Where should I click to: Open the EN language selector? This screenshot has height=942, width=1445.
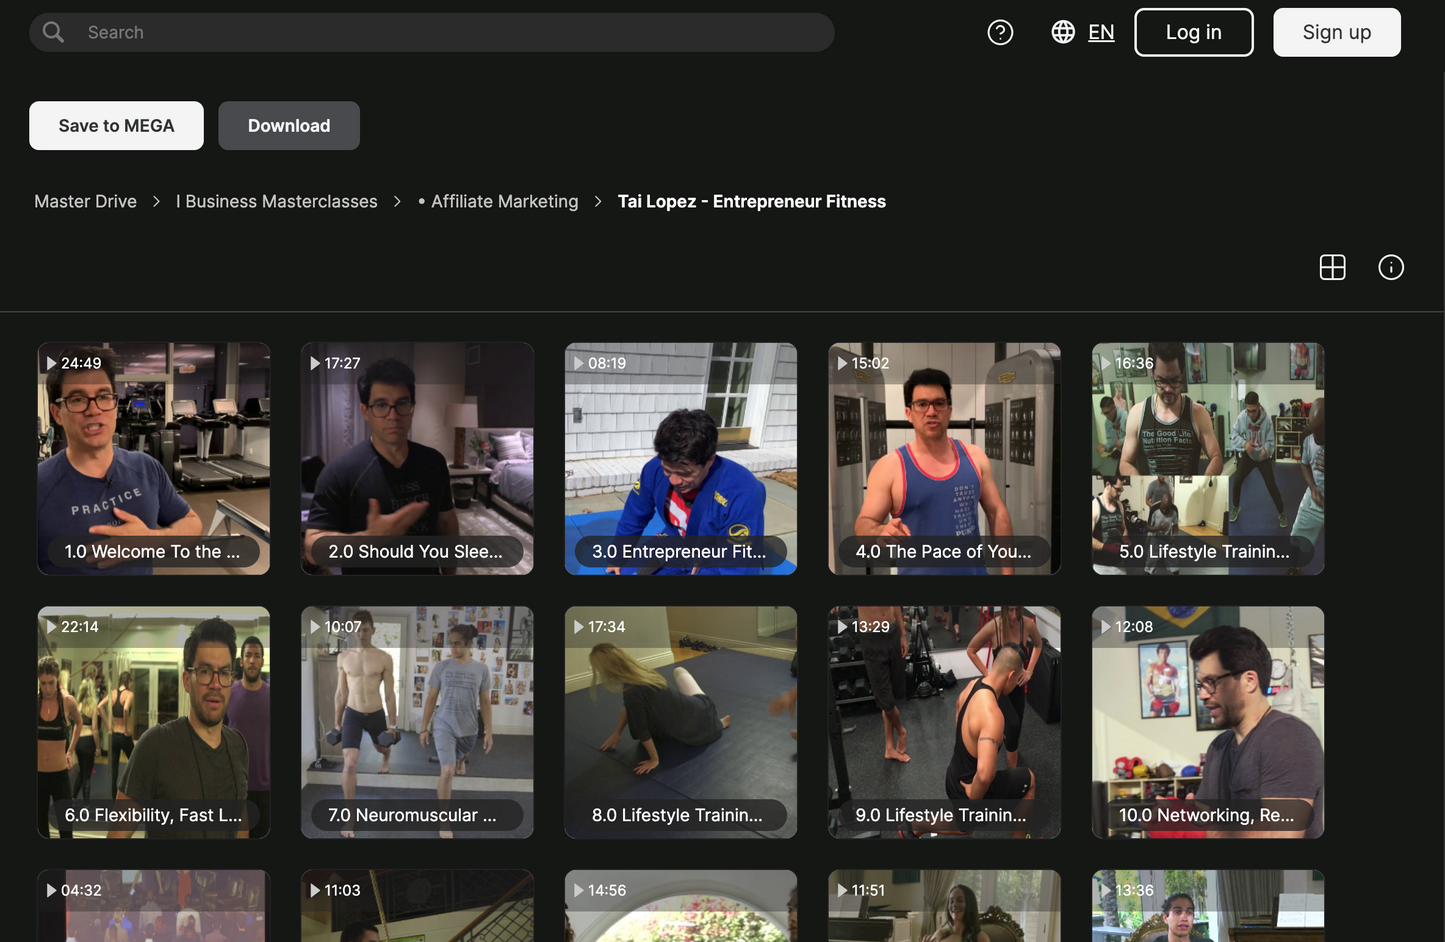click(x=1101, y=32)
